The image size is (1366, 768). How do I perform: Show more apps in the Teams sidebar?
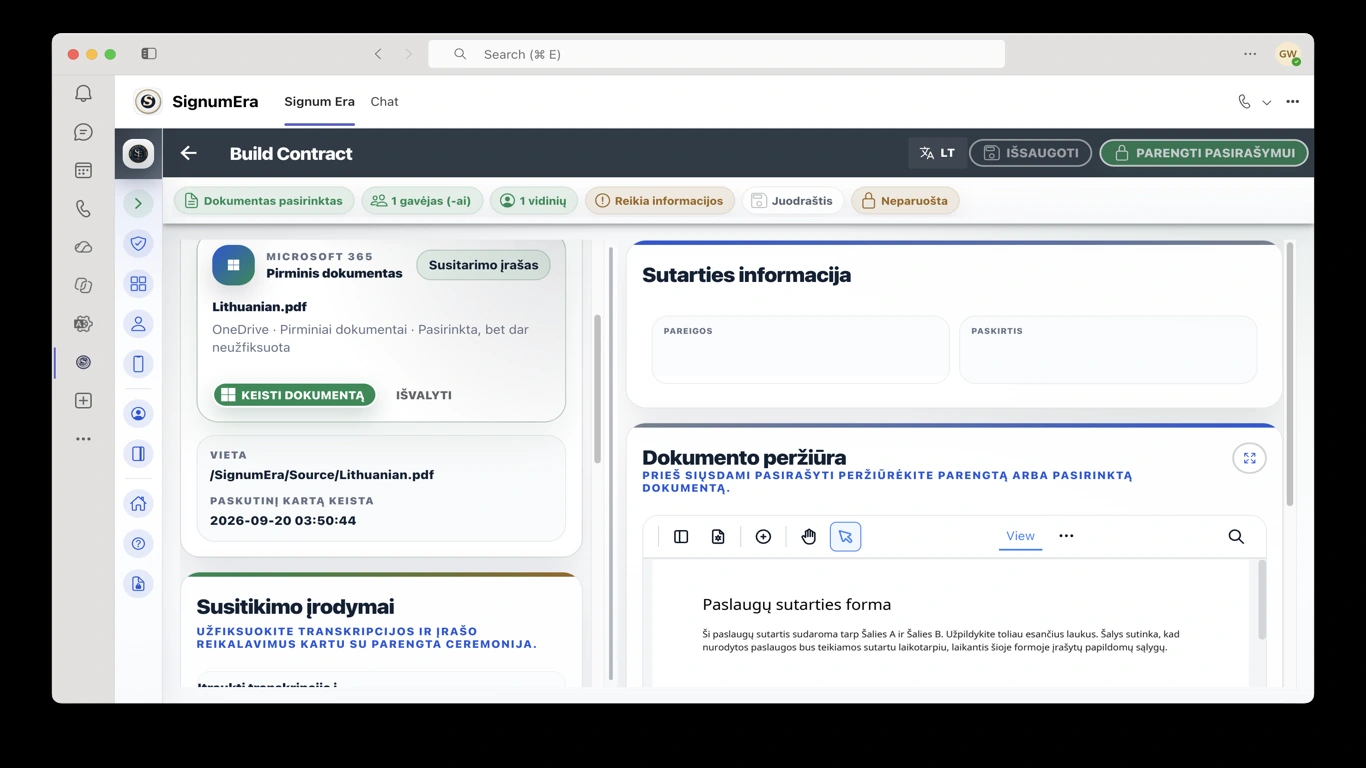point(83,439)
